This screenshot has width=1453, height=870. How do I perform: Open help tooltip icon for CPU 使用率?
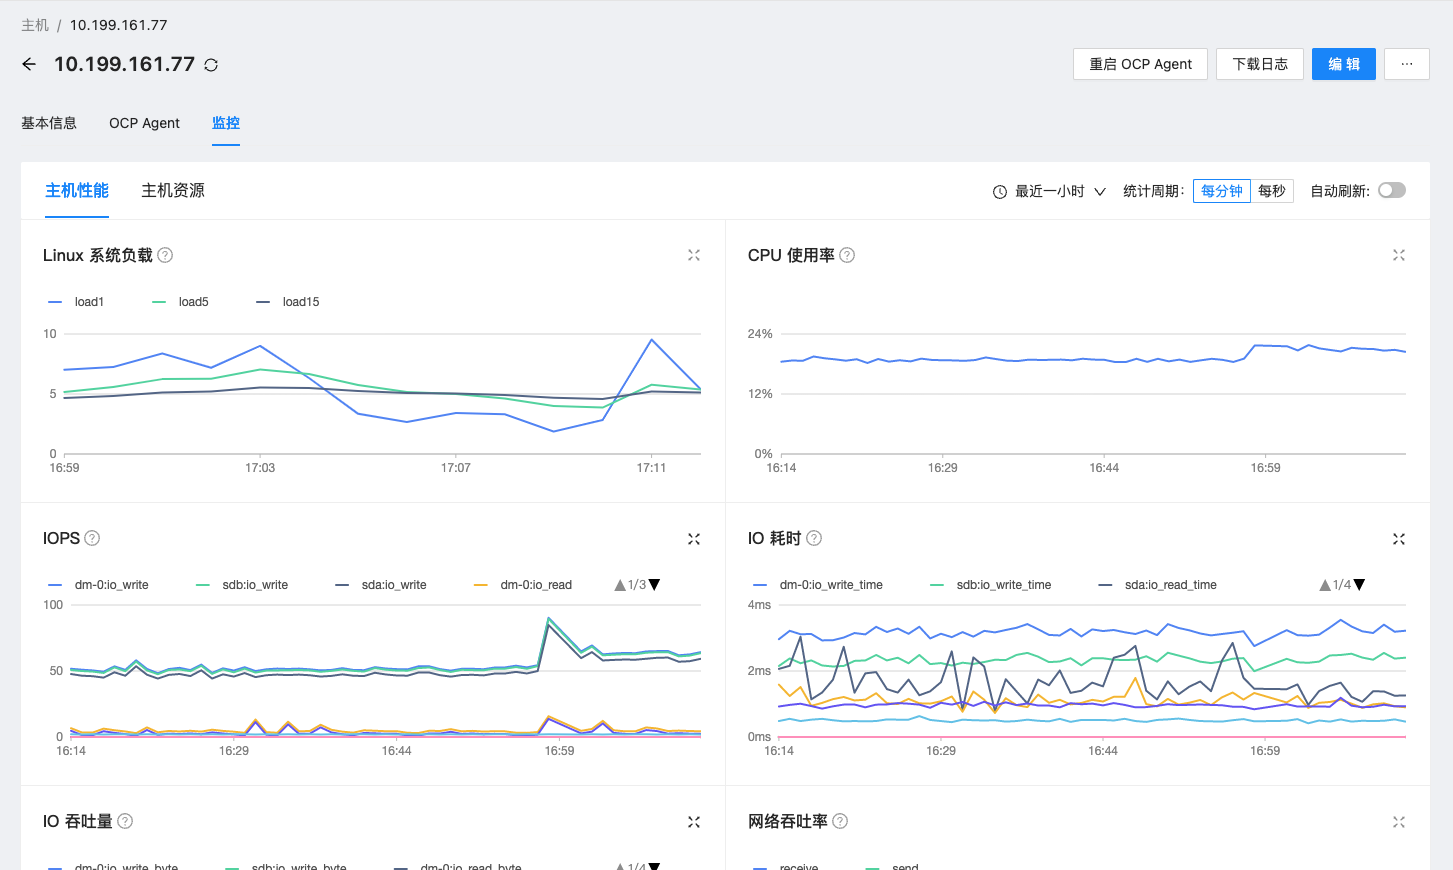(x=847, y=255)
